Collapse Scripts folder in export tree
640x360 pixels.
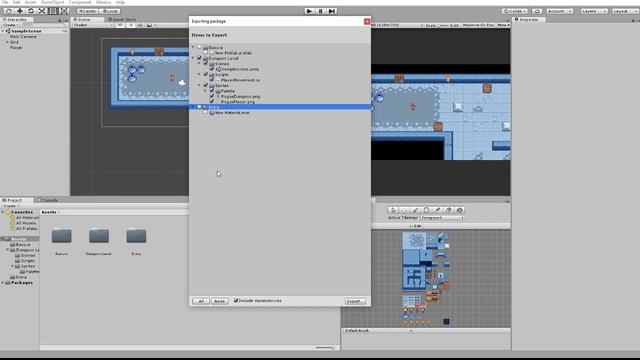[x=200, y=74]
